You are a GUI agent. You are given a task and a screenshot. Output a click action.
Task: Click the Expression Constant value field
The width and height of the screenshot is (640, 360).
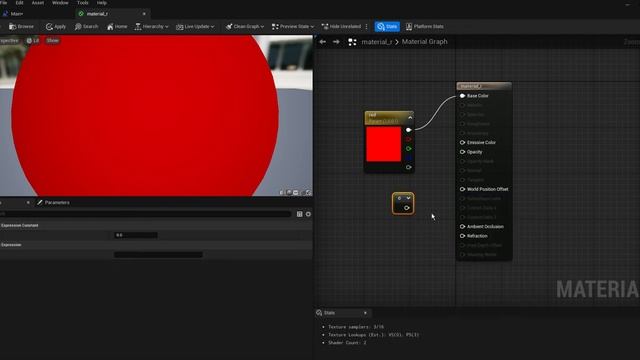[136, 235]
